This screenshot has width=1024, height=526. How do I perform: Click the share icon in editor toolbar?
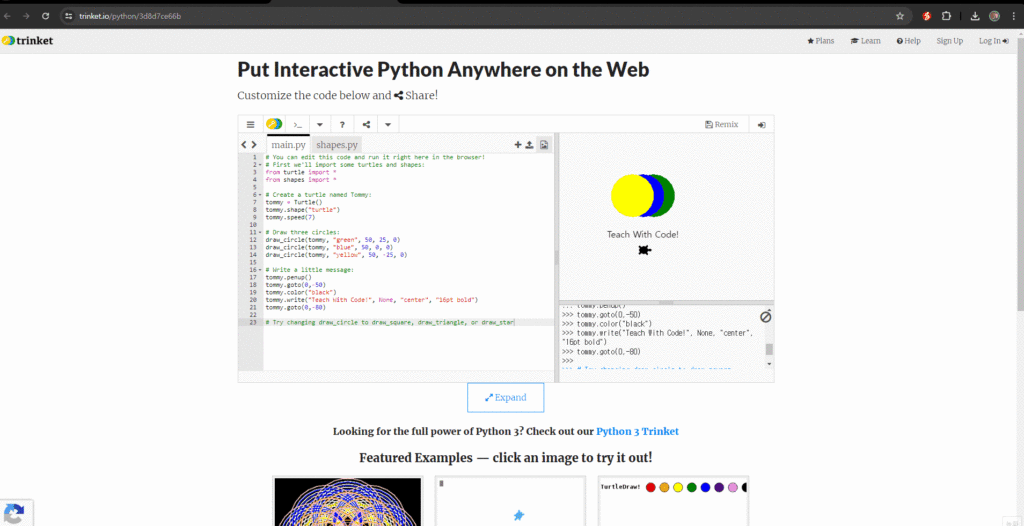click(366, 124)
